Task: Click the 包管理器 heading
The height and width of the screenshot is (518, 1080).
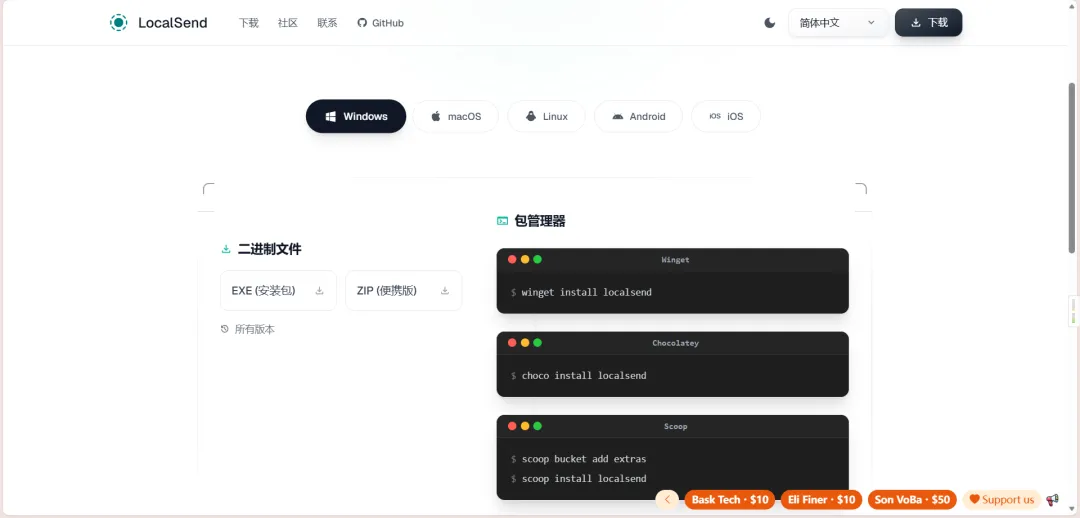Action: pos(540,221)
